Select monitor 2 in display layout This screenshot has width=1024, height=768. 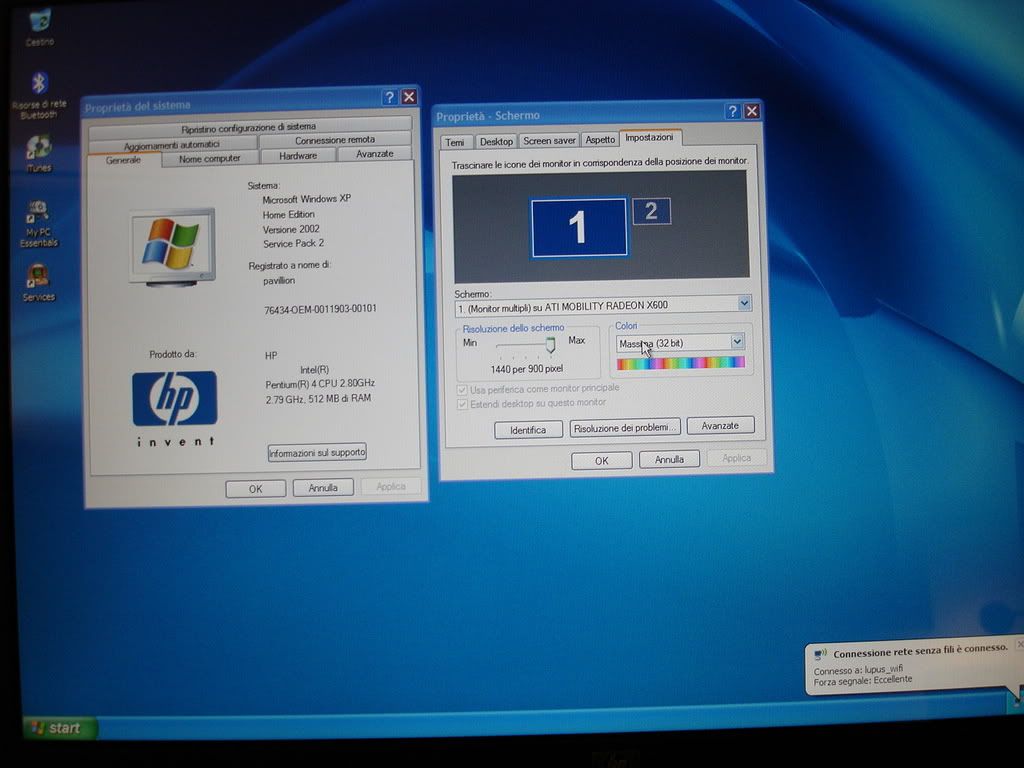pos(651,211)
